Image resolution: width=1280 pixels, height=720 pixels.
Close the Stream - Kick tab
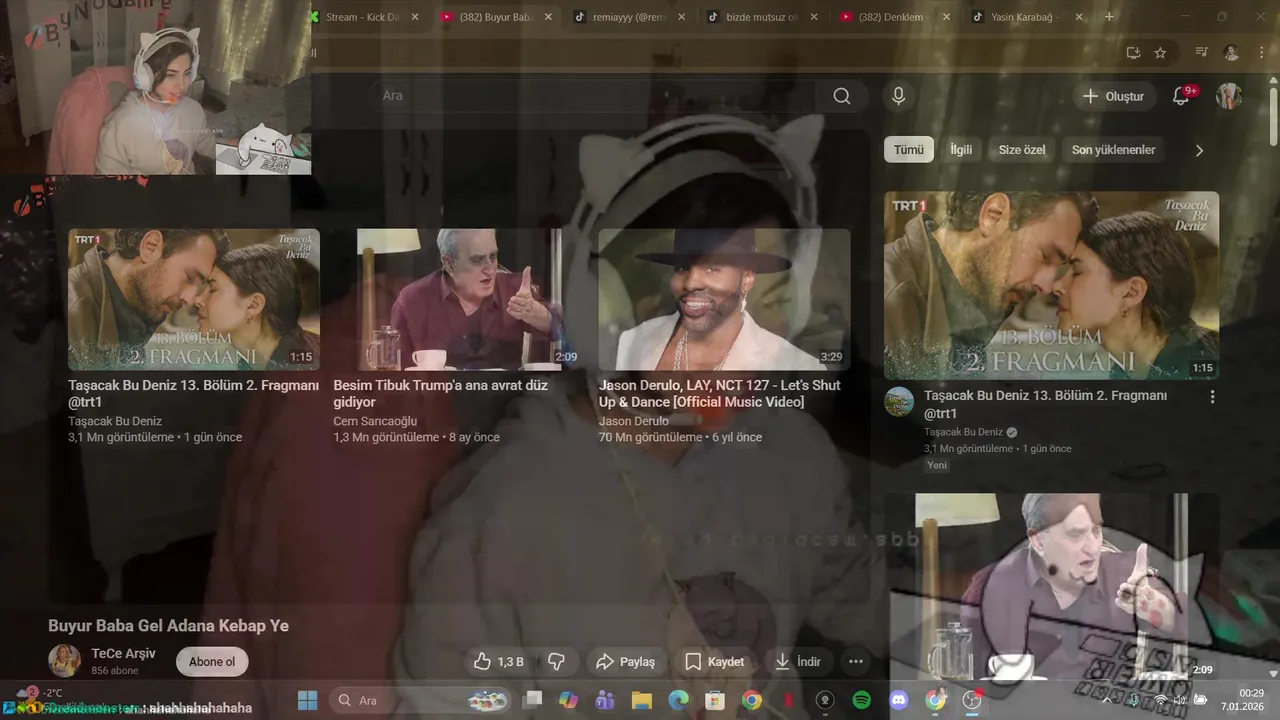pos(416,17)
